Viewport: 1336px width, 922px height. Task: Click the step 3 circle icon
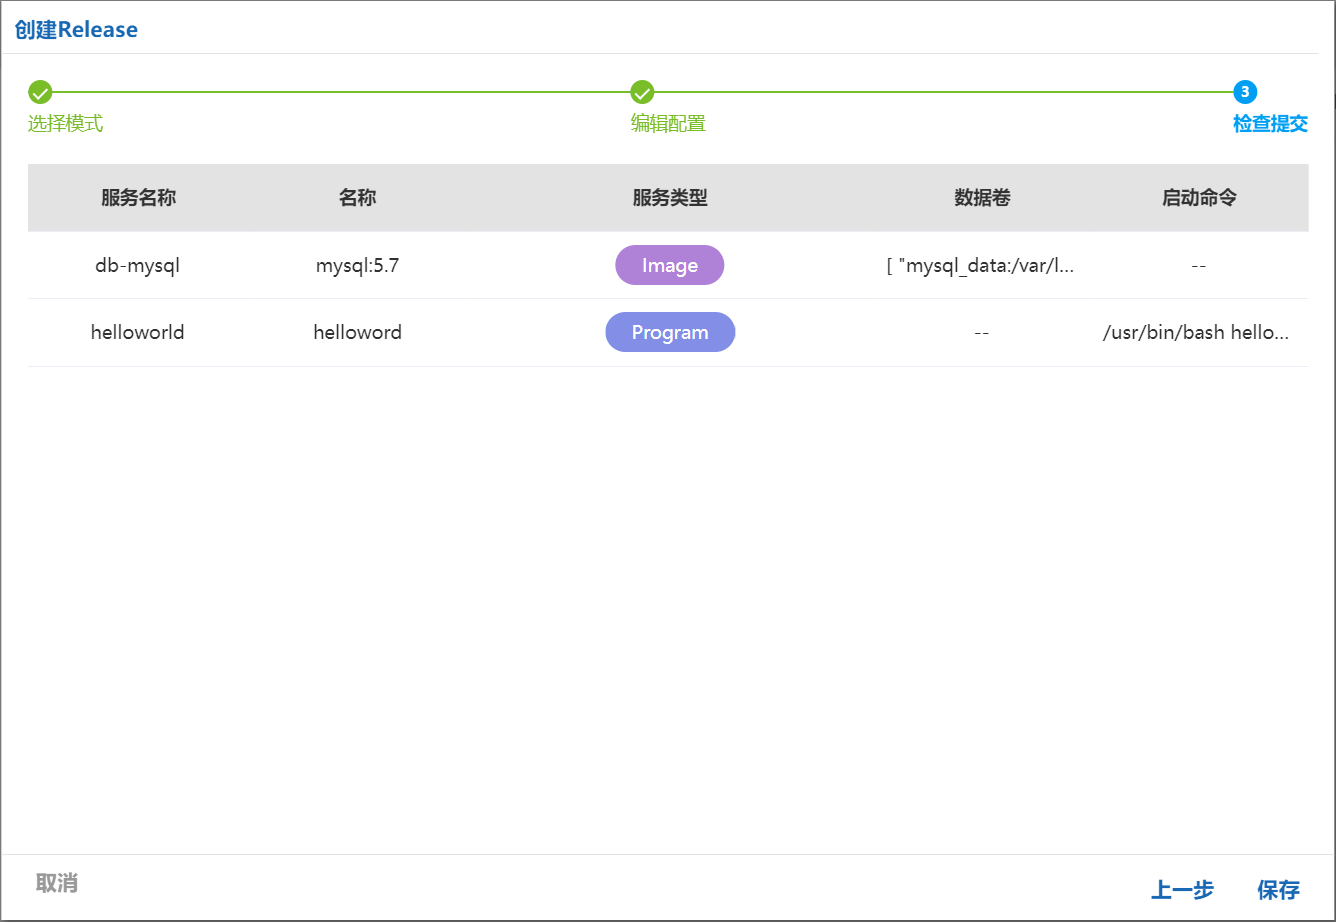pos(1245,93)
